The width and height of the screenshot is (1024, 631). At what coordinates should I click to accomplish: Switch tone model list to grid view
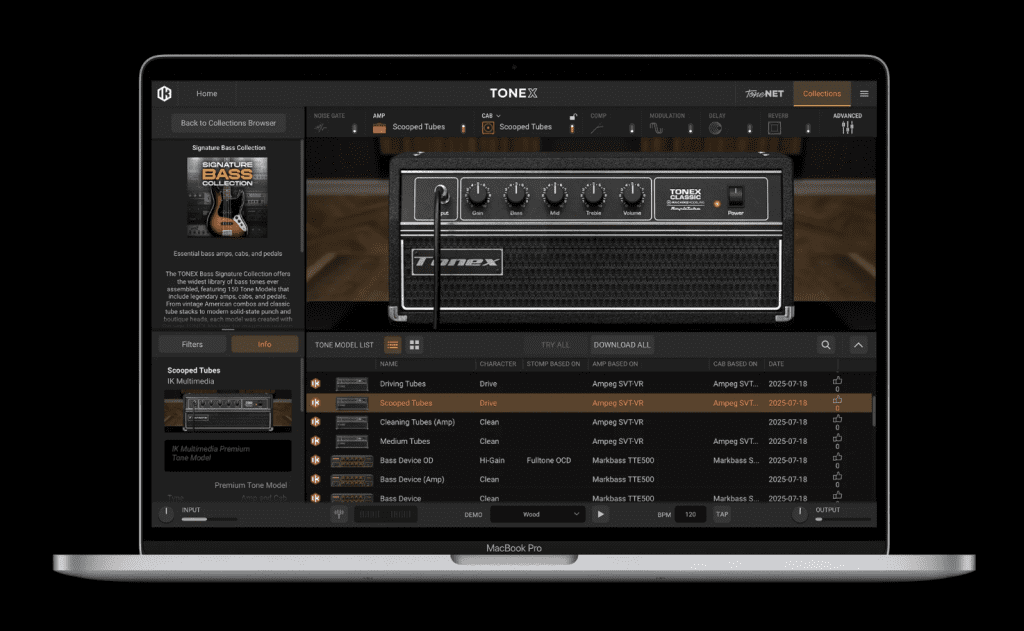[415, 345]
